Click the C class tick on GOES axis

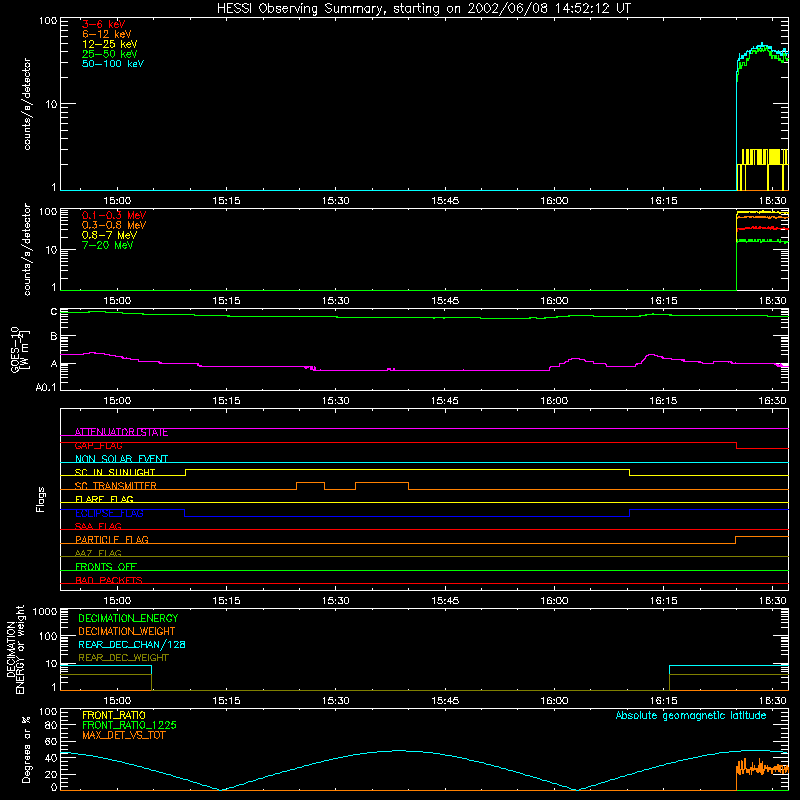(x=54, y=312)
